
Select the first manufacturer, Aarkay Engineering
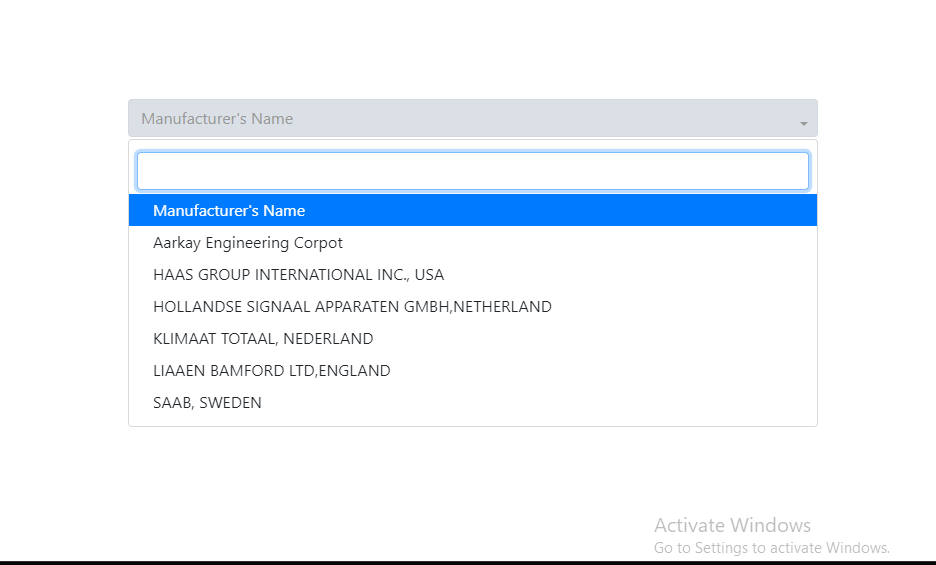point(248,243)
